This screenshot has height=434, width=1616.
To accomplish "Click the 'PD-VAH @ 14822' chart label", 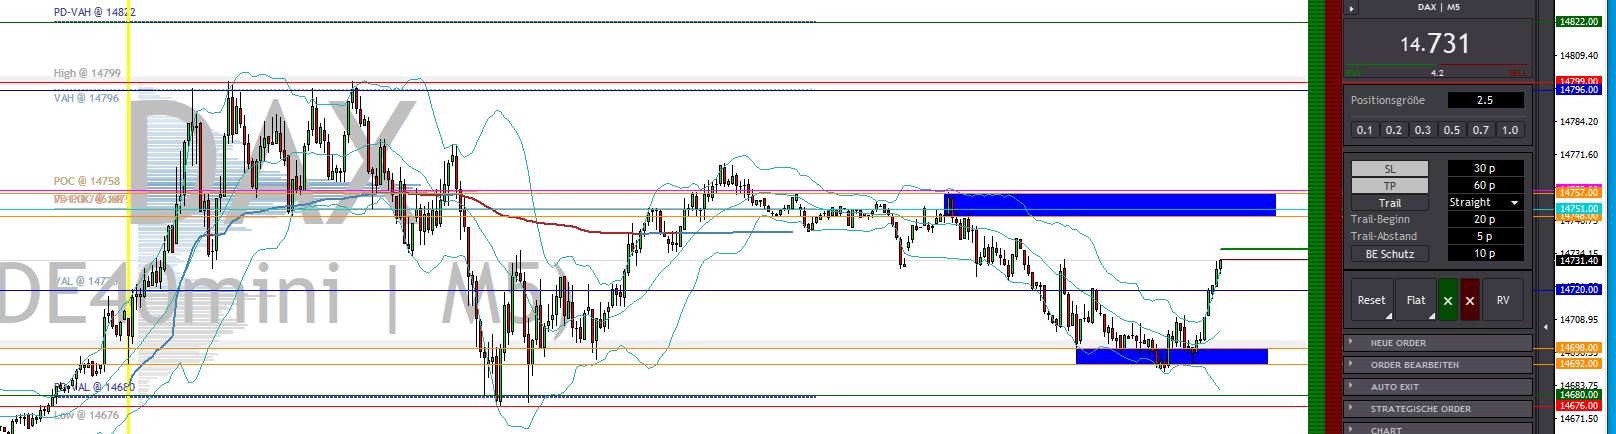I will tap(95, 12).
